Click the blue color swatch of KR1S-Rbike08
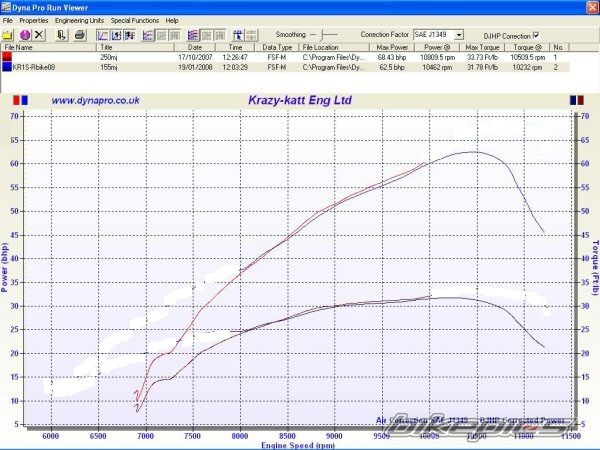The image size is (600, 450). point(6,67)
